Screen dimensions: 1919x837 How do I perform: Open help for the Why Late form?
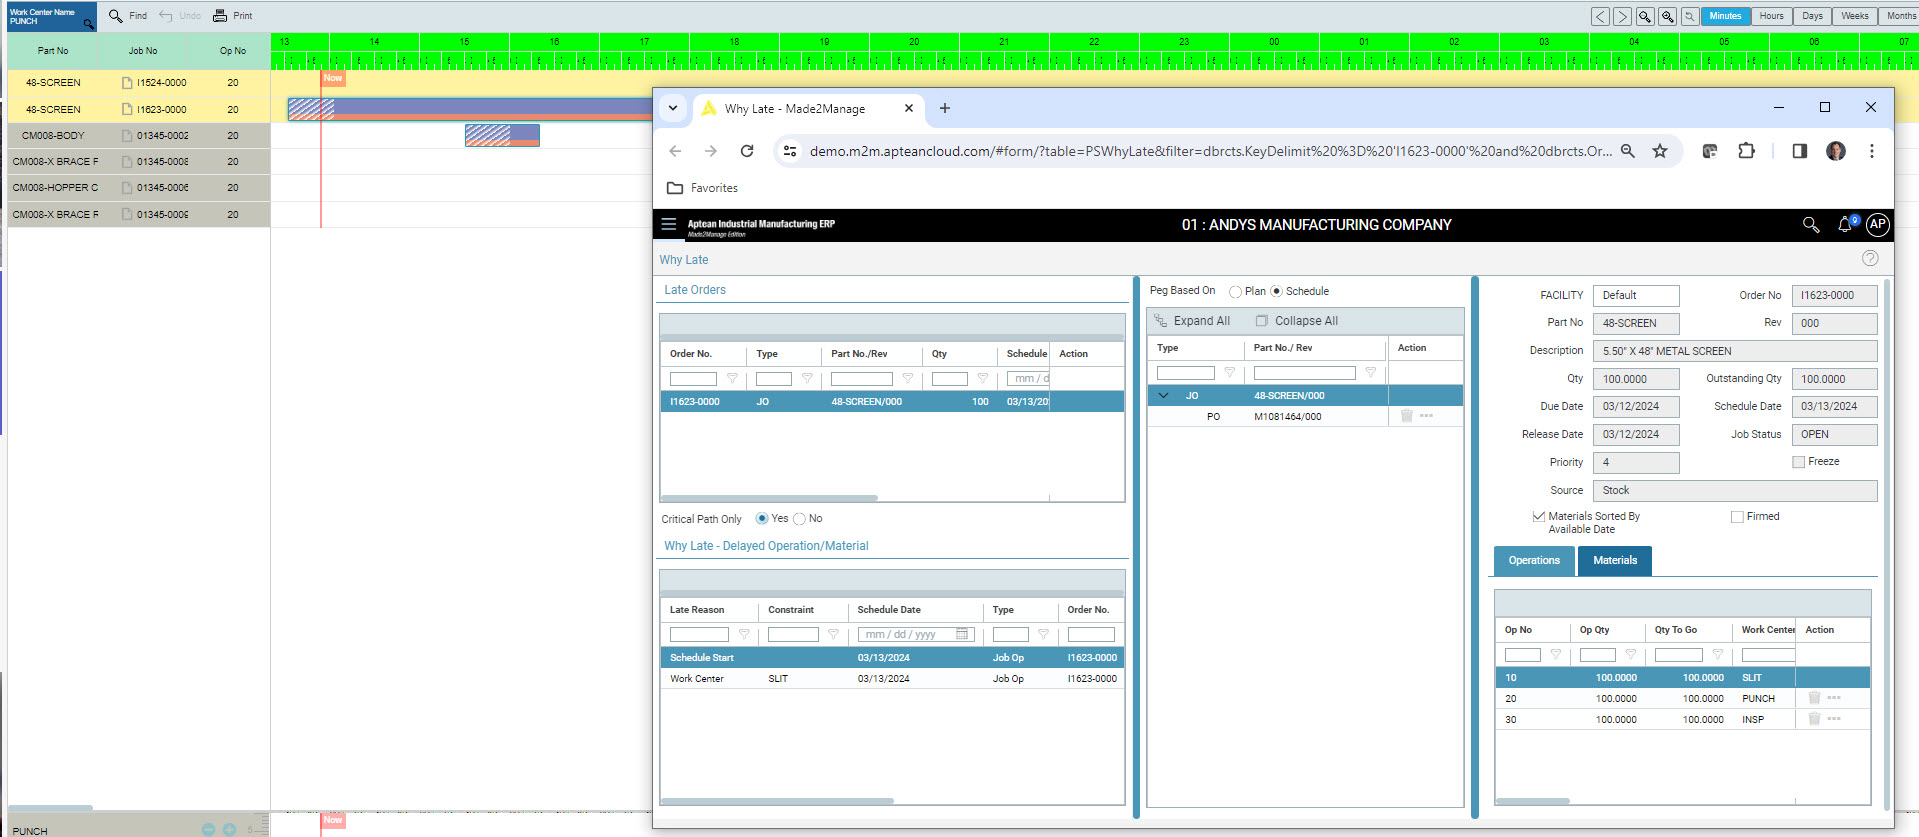click(x=1870, y=258)
